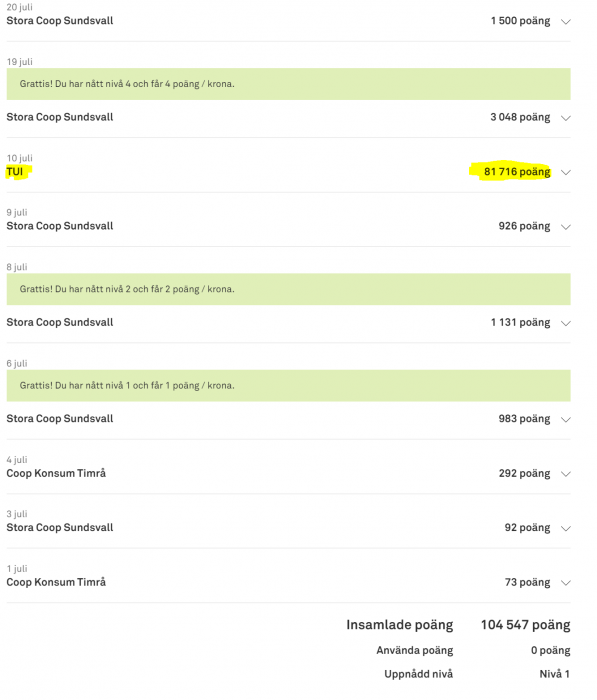Image resolution: width=597 pixels, height=700 pixels.
Task: Open Stora Coop Sundsvall entry from 20 juli
Action: pos(60,21)
